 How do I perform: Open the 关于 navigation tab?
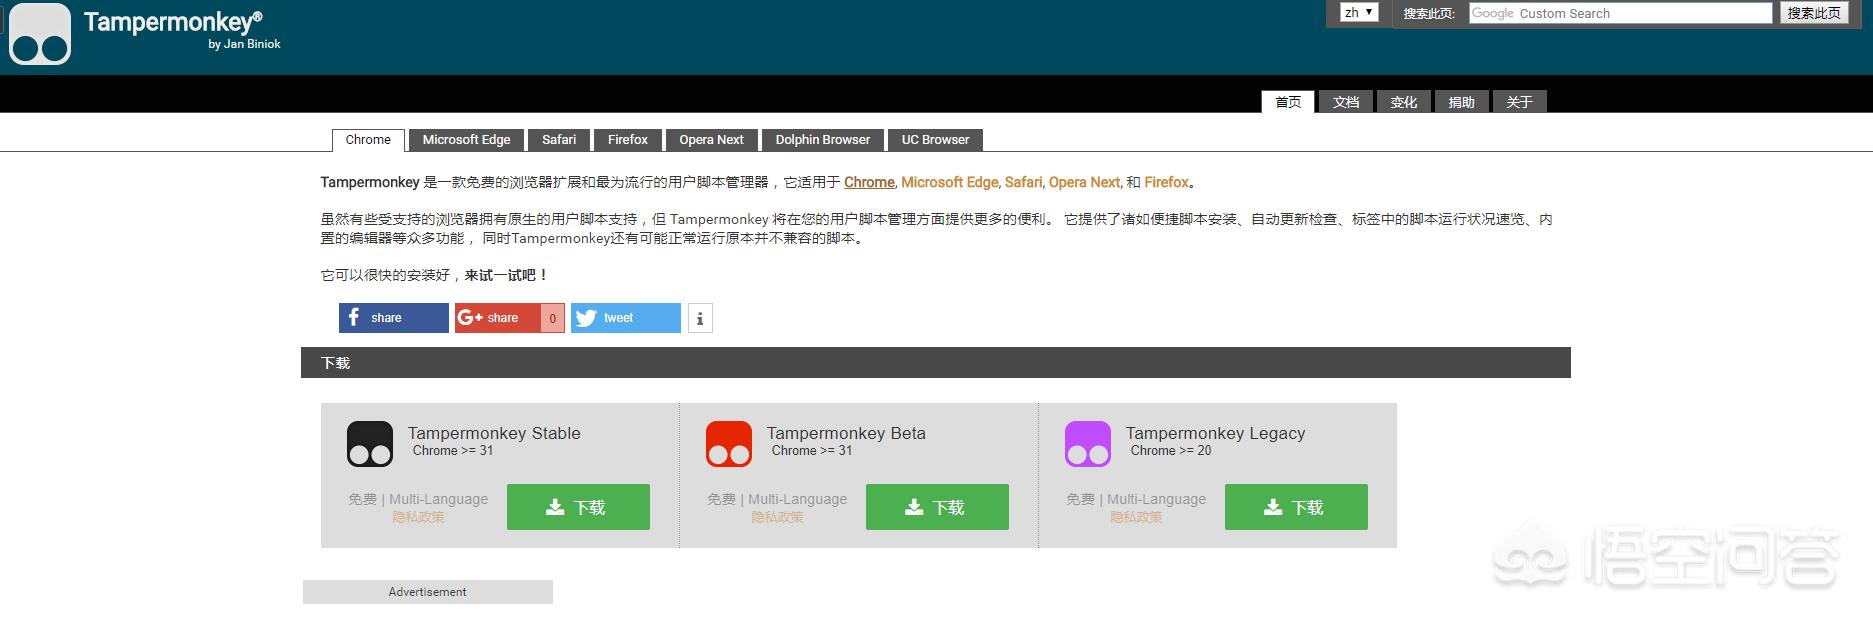(1520, 102)
